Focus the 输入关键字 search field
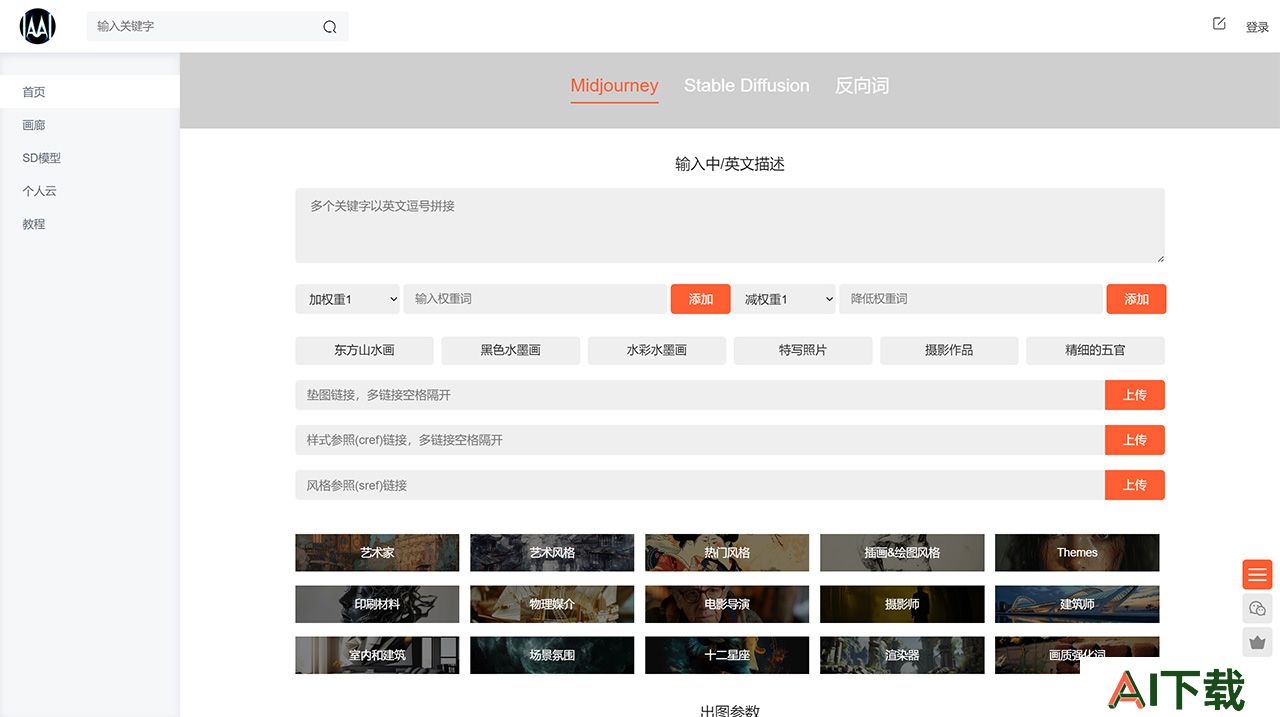 point(205,26)
